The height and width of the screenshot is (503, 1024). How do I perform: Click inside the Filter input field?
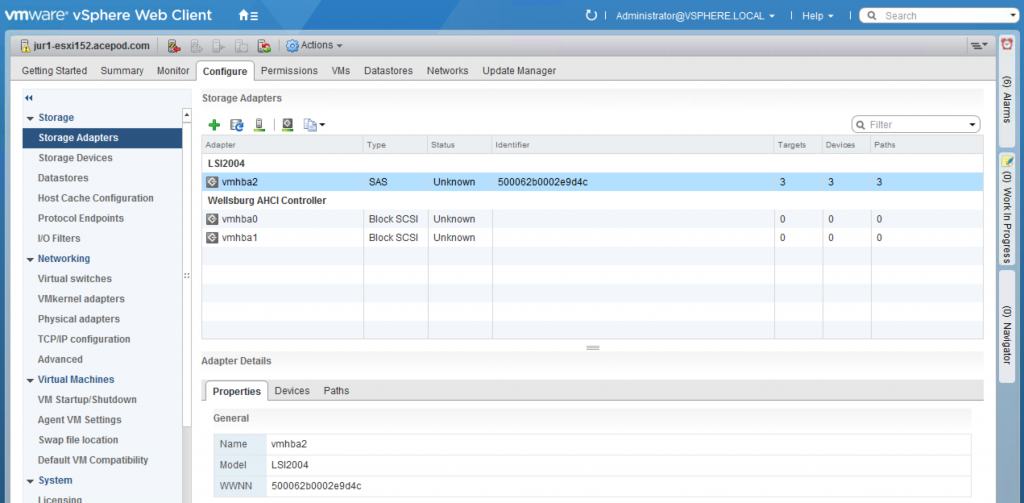[x=916, y=125]
